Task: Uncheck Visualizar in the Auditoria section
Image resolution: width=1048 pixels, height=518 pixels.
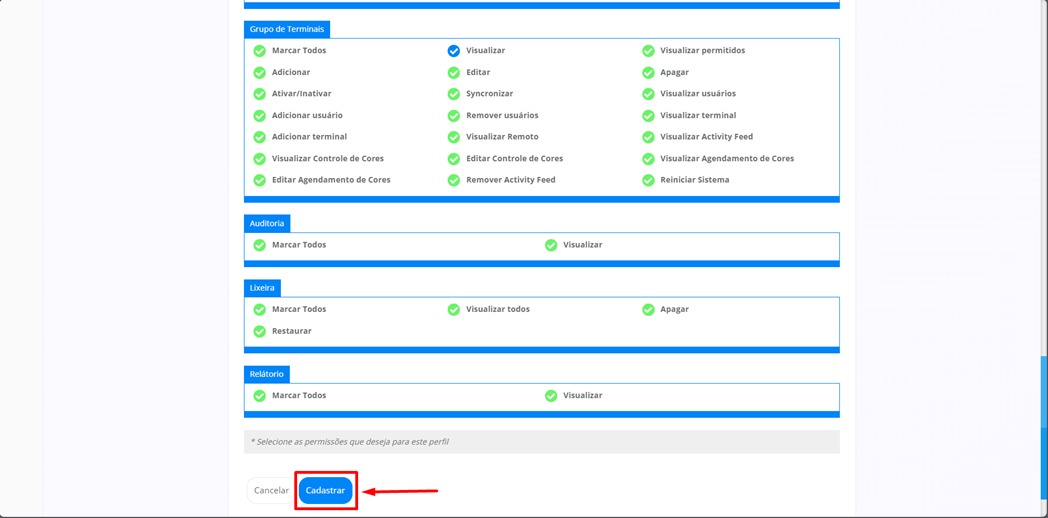Action: pyautogui.click(x=551, y=245)
